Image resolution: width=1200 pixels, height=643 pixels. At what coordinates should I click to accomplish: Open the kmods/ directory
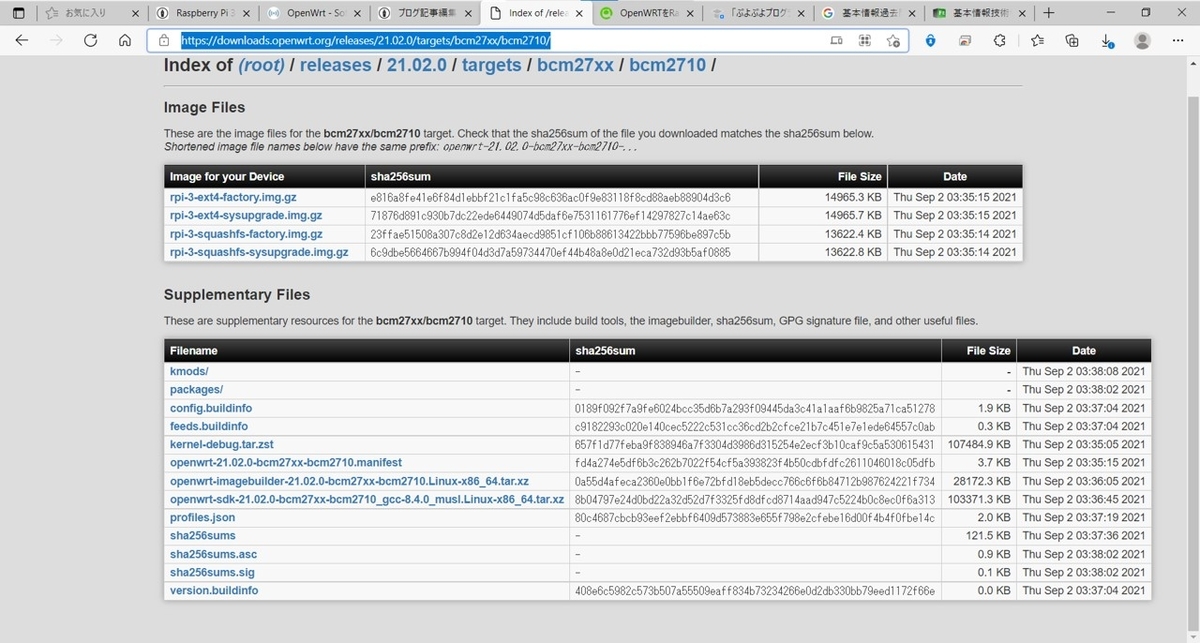(189, 371)
